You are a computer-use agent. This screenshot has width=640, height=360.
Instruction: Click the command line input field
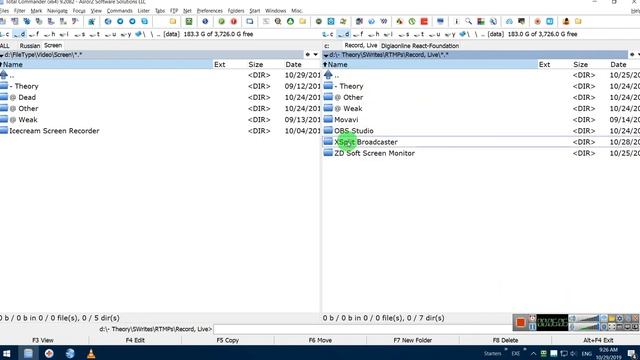tap(362, 329)
